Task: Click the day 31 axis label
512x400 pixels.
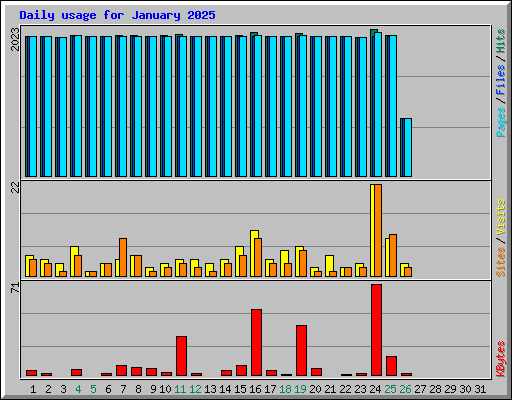Action: pos(480,389)
